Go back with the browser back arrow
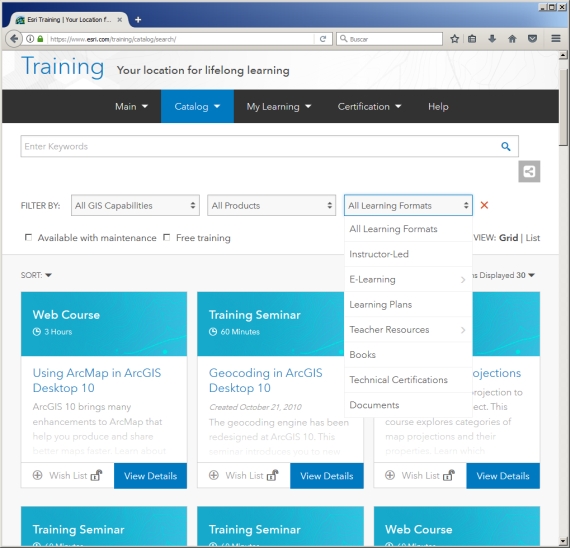570x548 pixels. coord(13,39)
